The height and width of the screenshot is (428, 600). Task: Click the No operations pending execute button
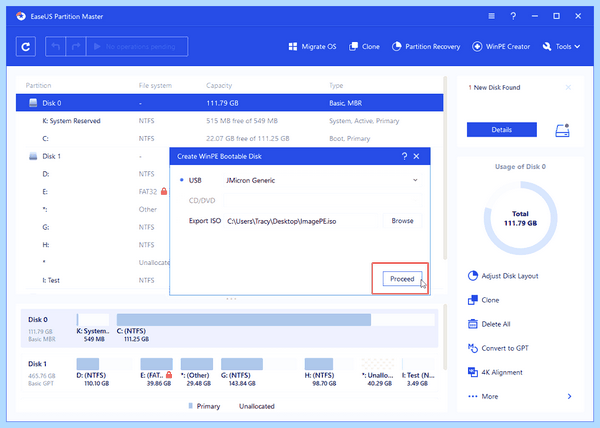(x=137, y=47)
